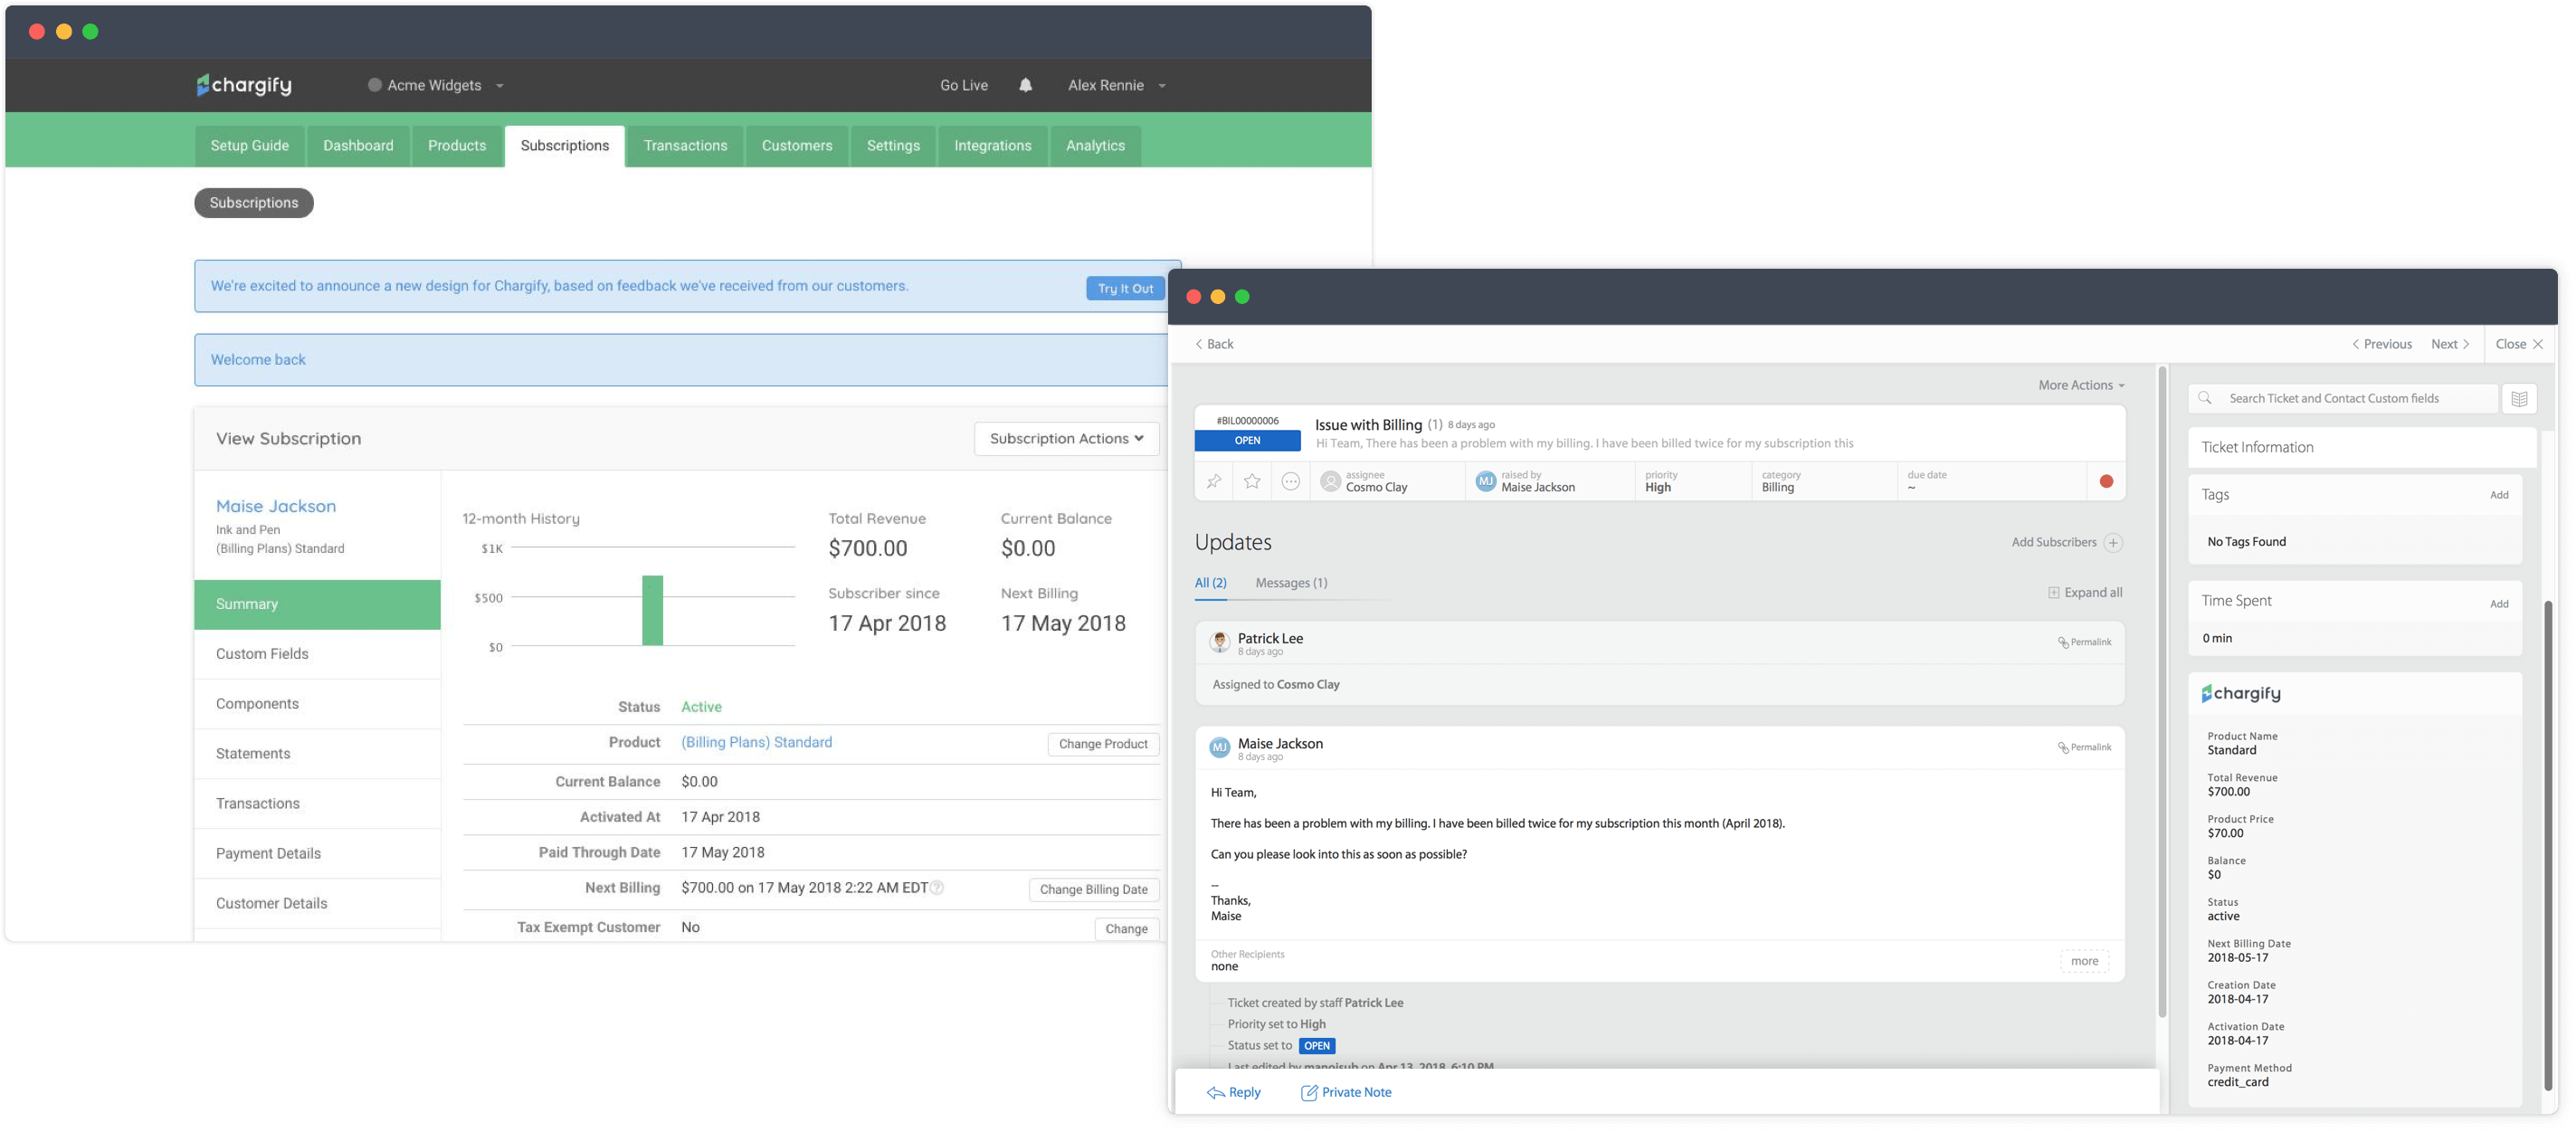
Task: Select Custom Fields in subscription sidebar
Action: tap(317, 654)
